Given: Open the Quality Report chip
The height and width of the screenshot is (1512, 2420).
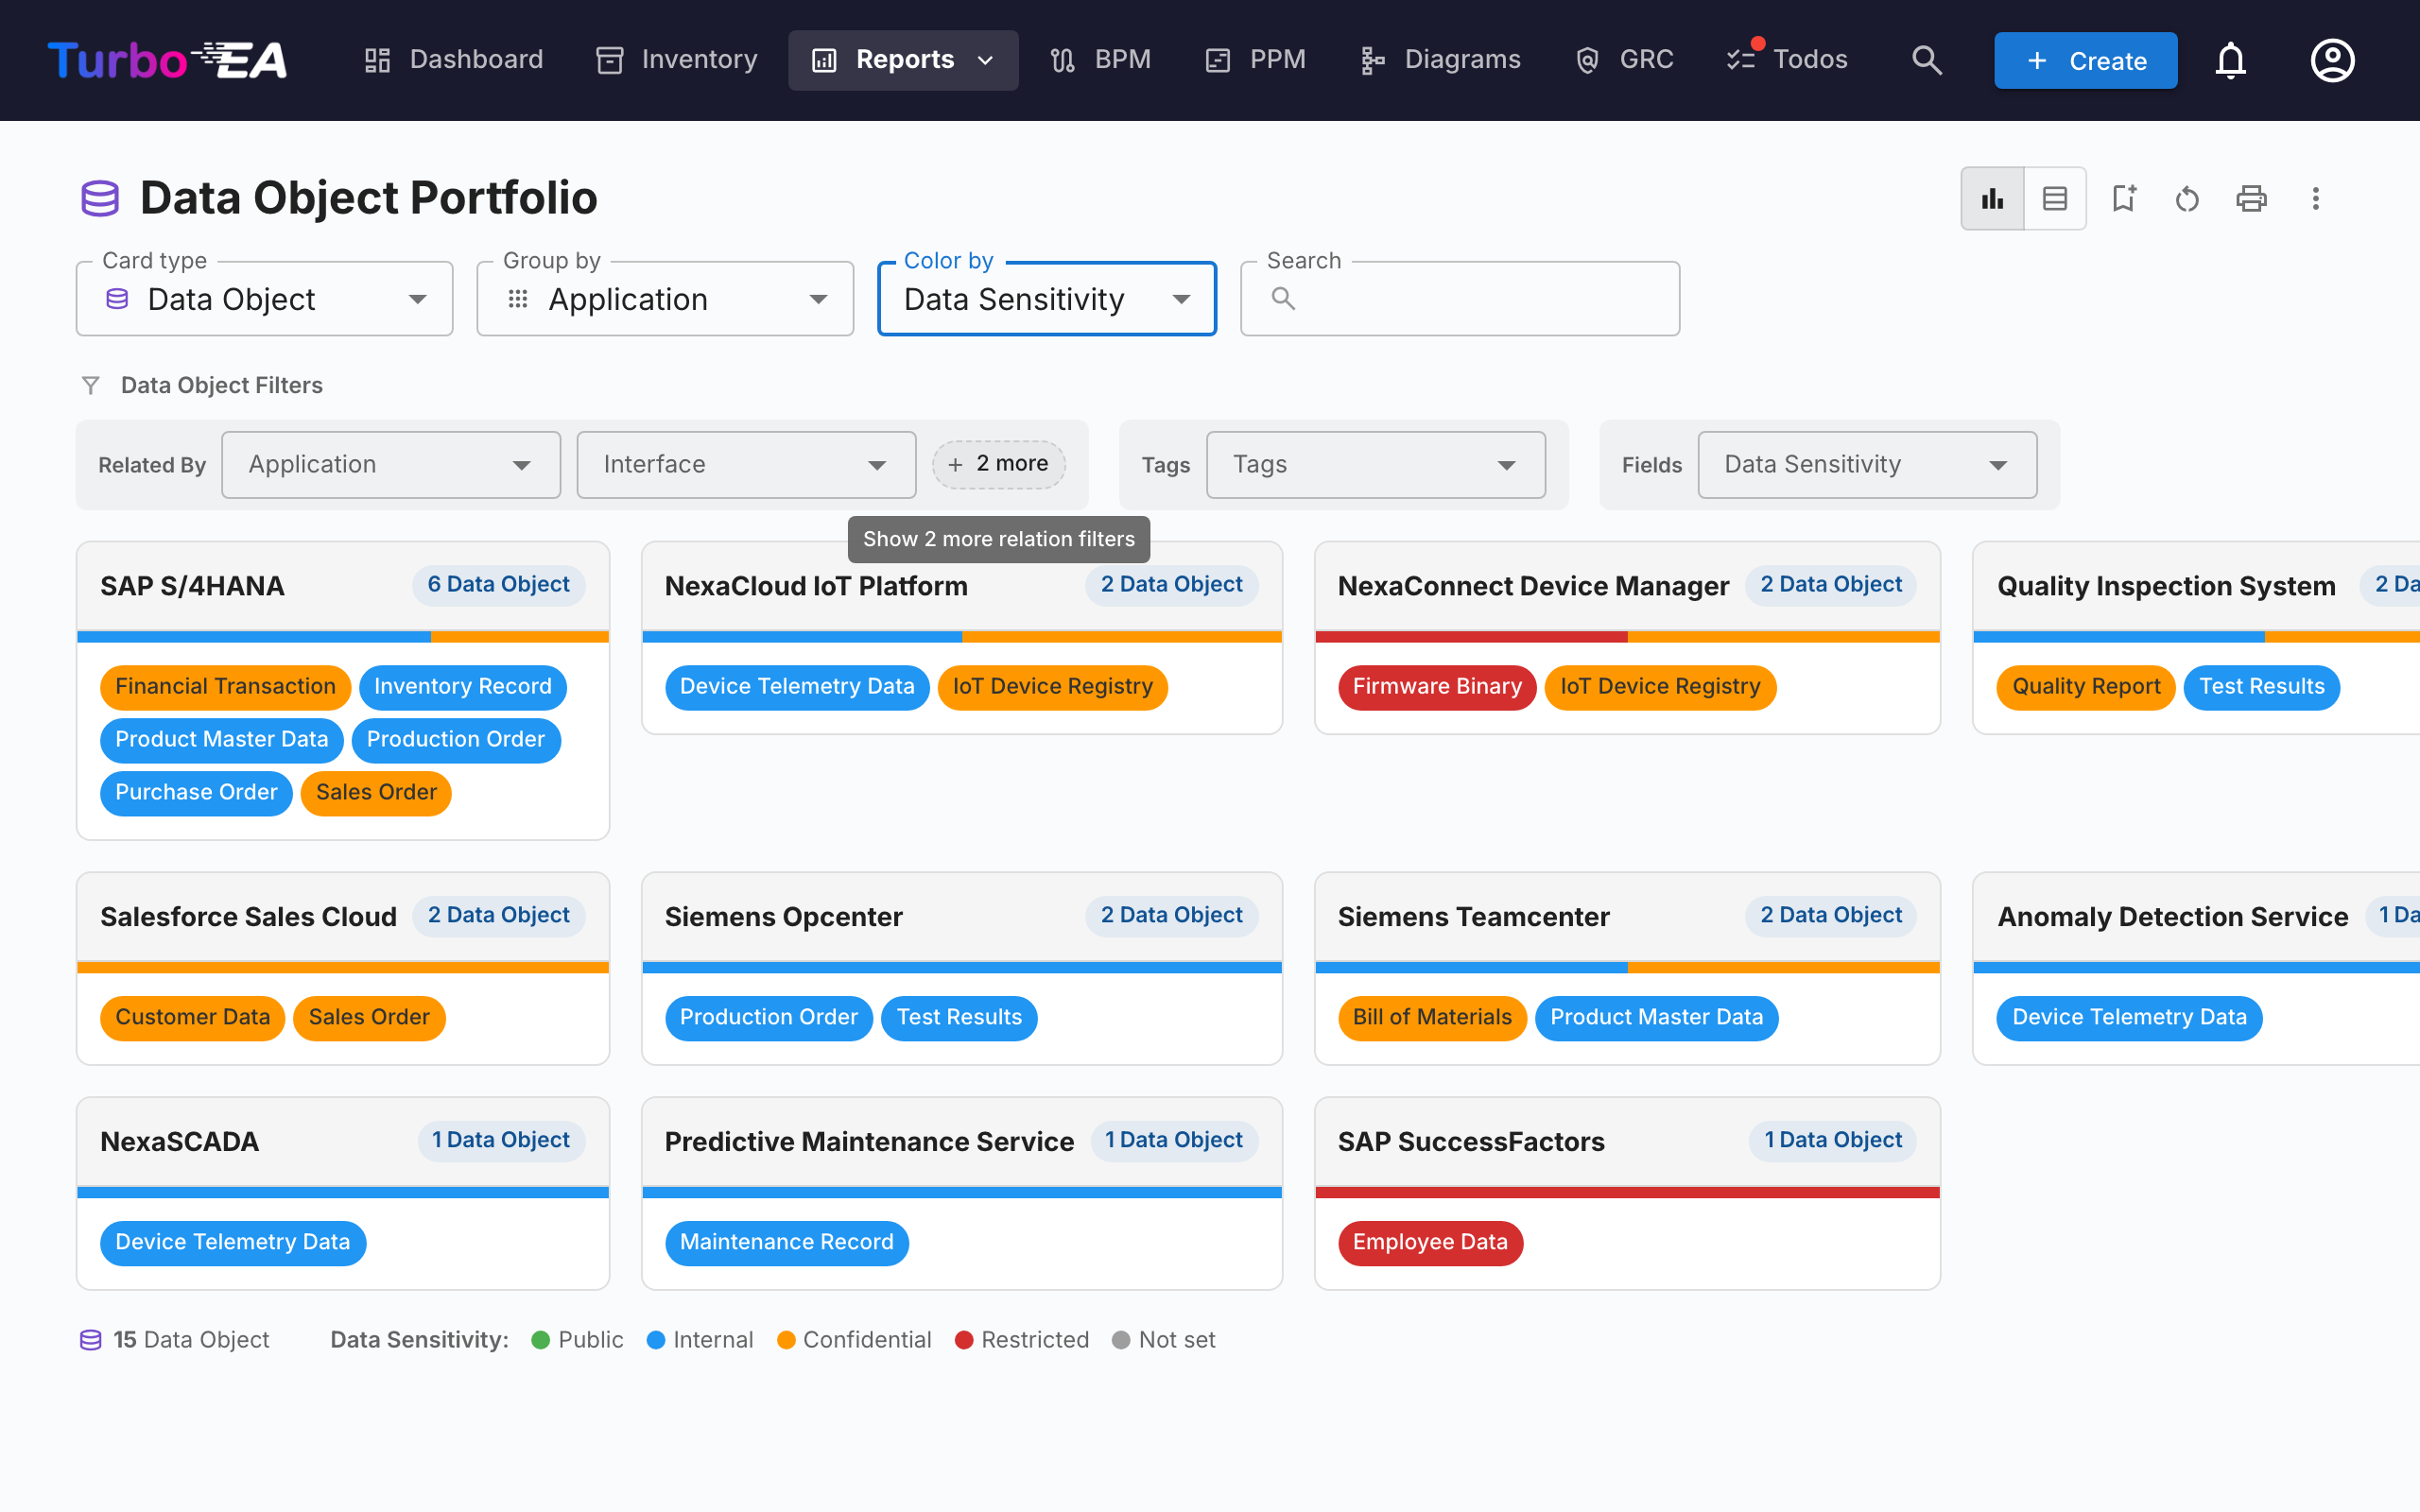Looking at the screenshot, I should tap(2086, 687).
